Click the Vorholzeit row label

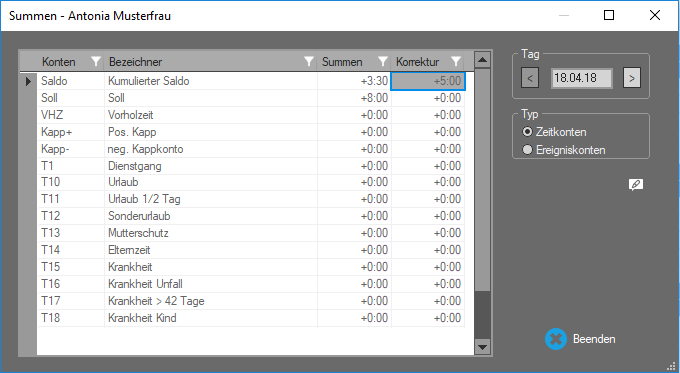[x=131, y=115]
